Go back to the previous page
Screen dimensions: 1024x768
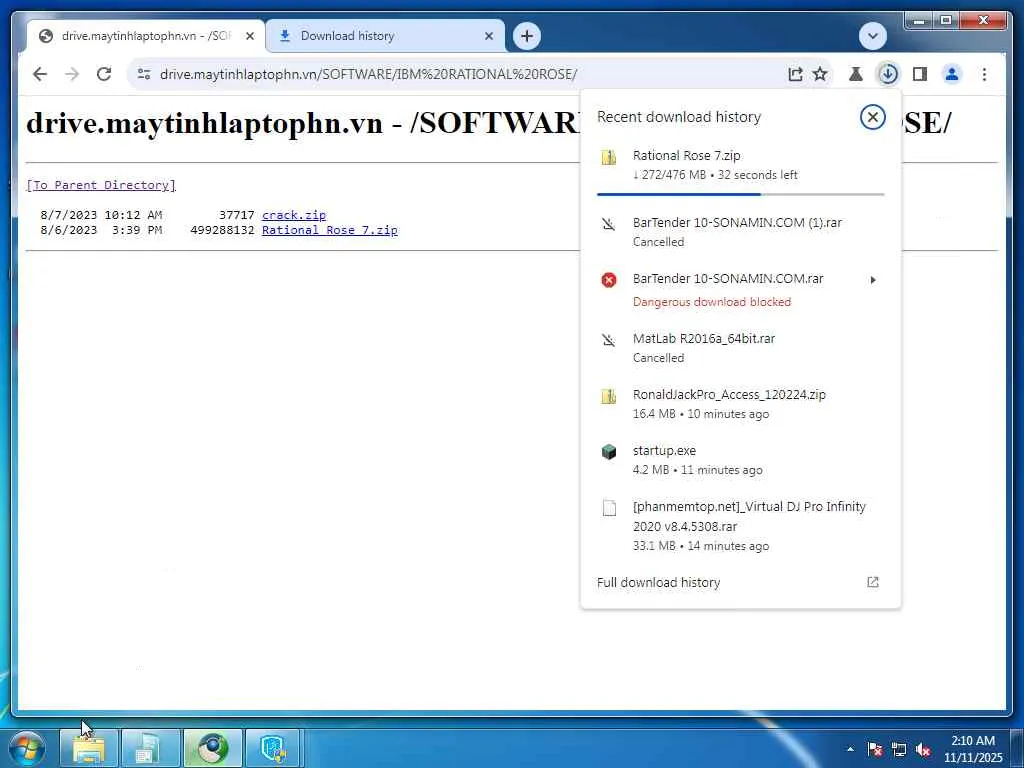(40, 74)
